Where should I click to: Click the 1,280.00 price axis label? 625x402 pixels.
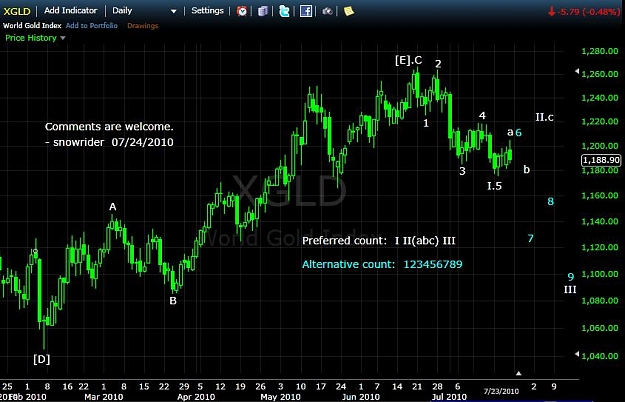pyautogui.click(x=600, y=51)
